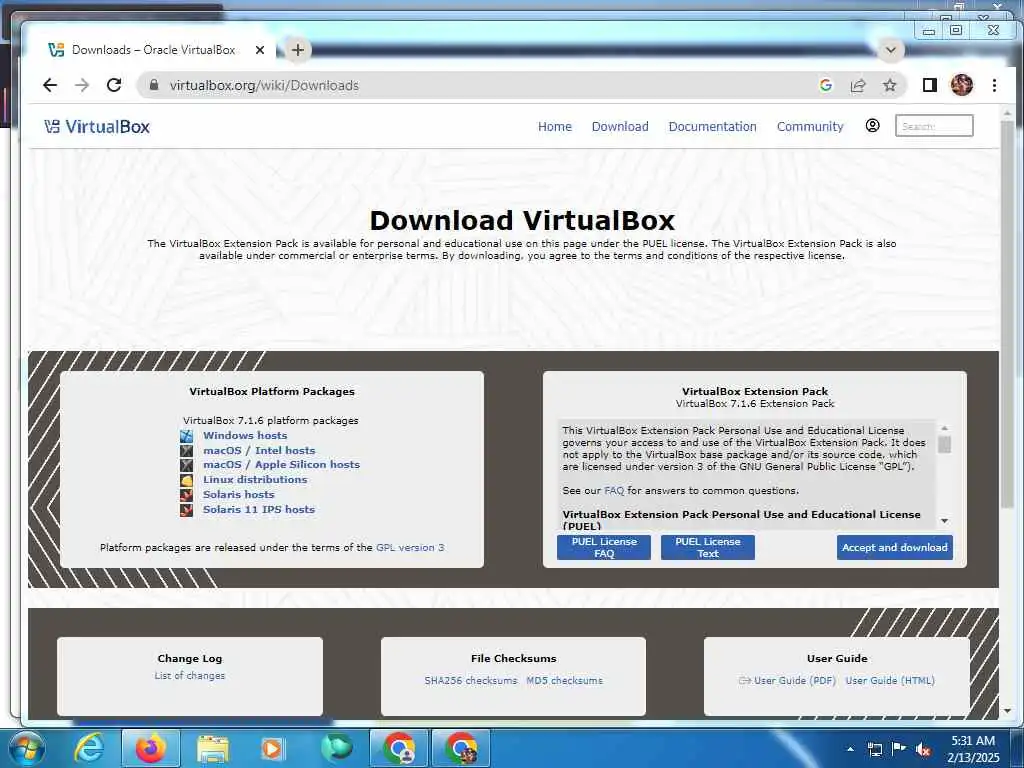Close the Downloads – Oracle VirtualBox tab
This screenshot has width=1024, height=768.
pyautogui.click(x=260, y=50)
